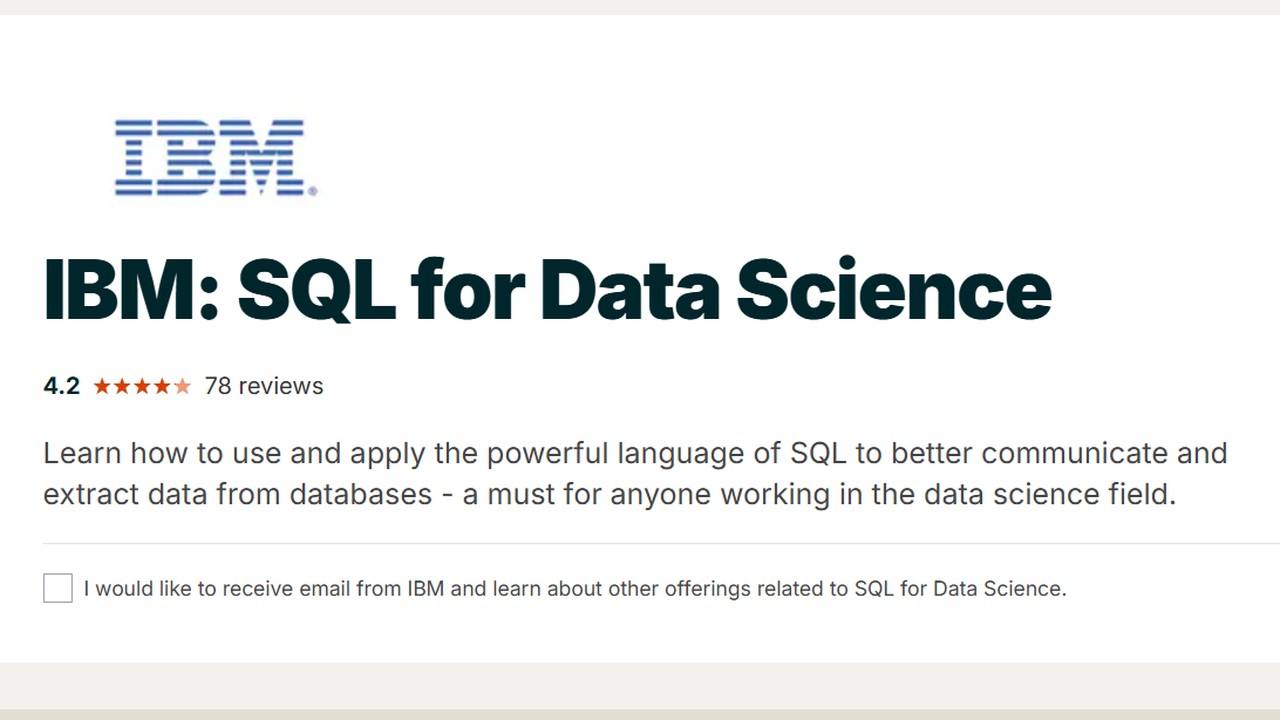Click the divider line above the checkbox
This screenshot has width=1280, height=720.
point(640,543)
